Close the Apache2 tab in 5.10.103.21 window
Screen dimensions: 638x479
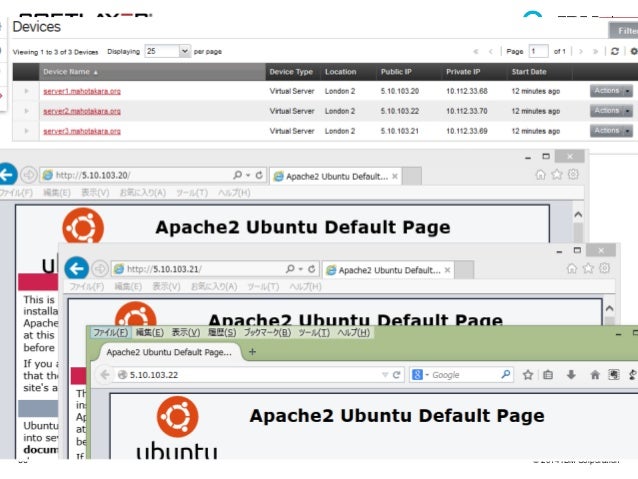tap(447, 270)
